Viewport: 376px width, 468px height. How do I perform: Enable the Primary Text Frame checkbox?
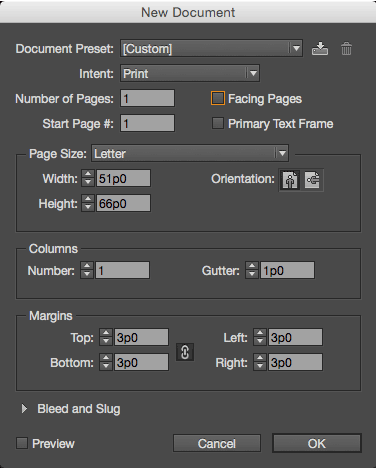coord(218,123)
